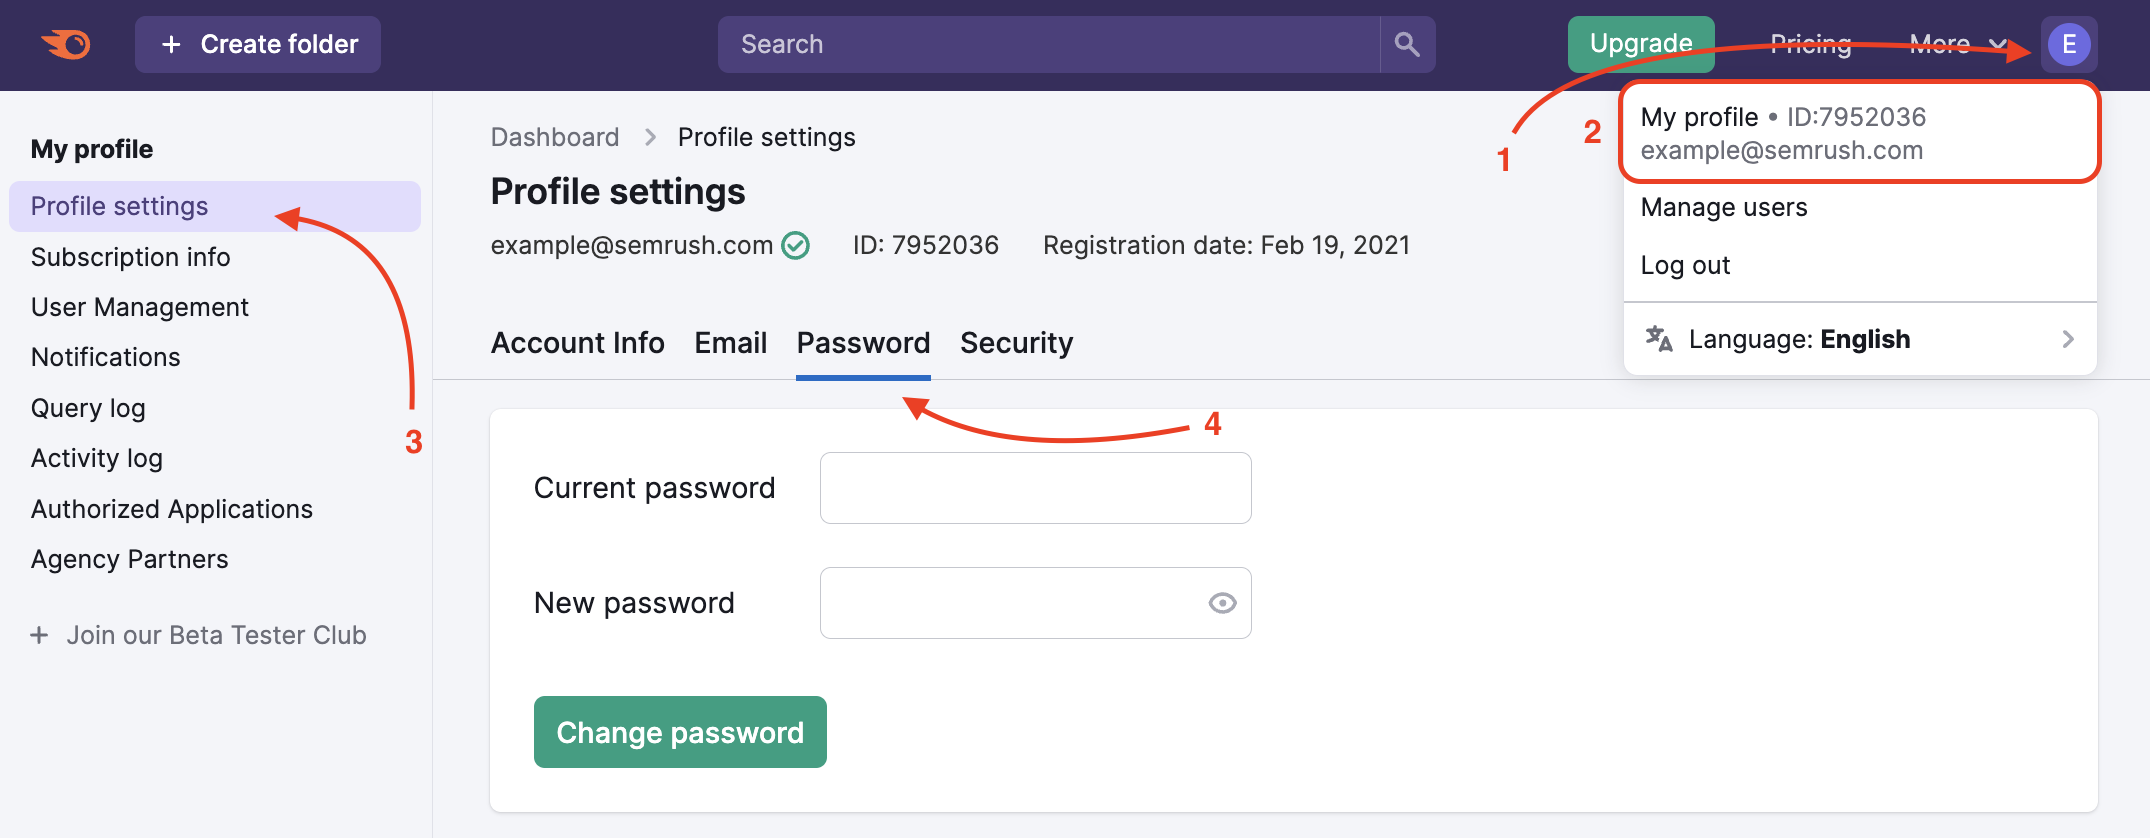The height and width of the screenshot is (838, 2150).
Task: Click Log out in the profile menu
Action: coord(1685,265)
